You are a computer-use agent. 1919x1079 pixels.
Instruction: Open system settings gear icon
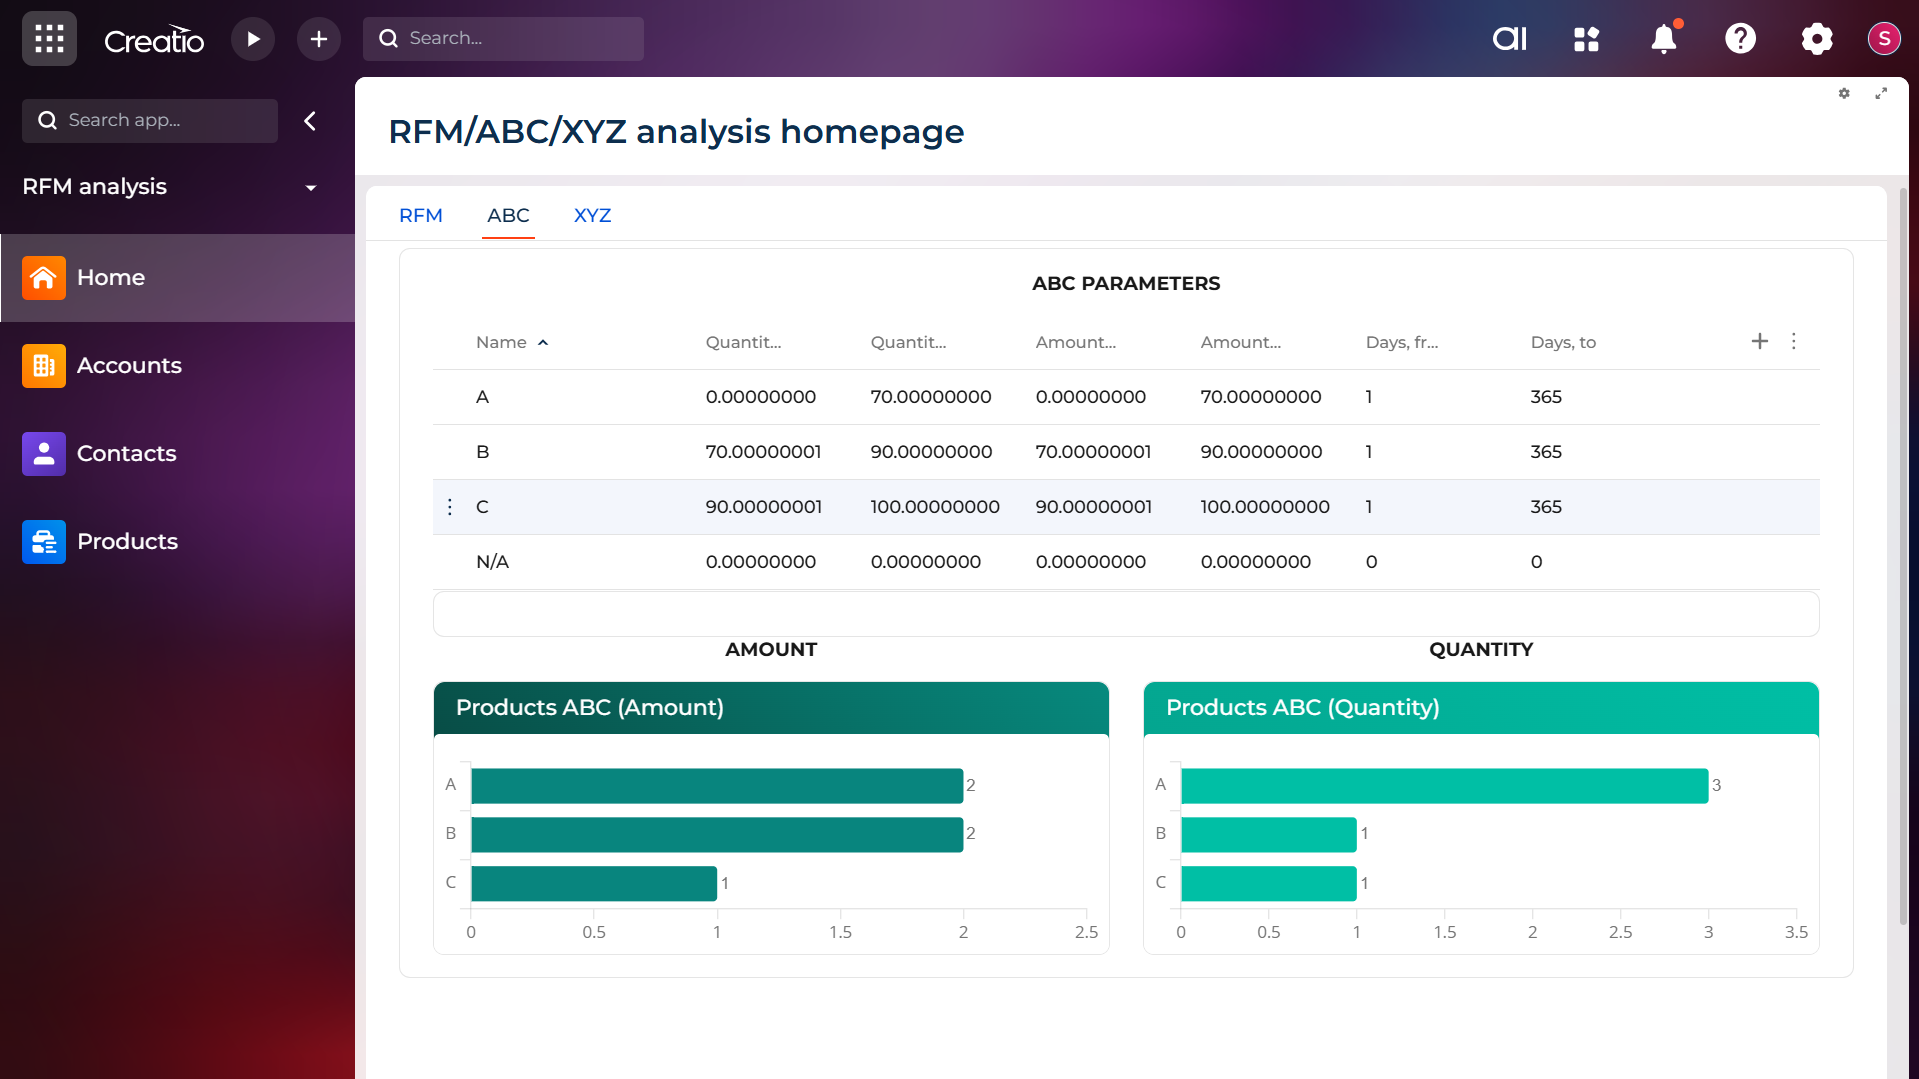tap(1816, 39)
